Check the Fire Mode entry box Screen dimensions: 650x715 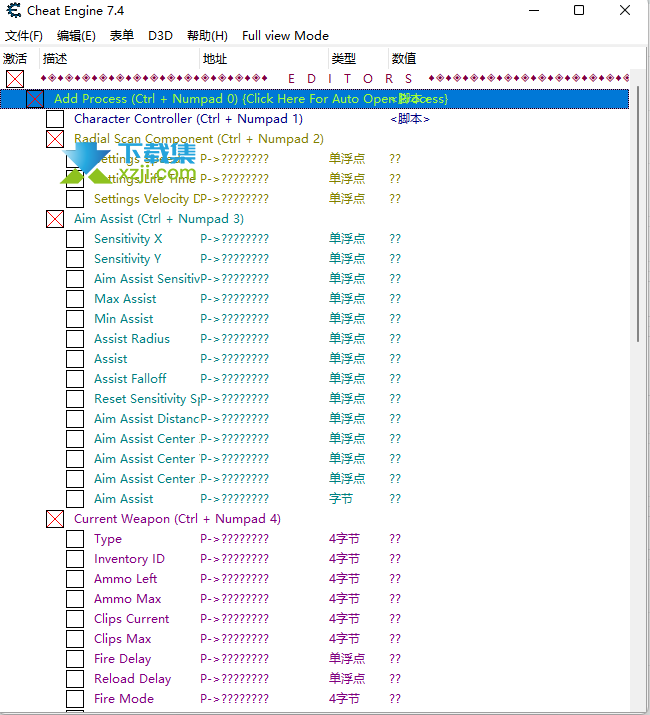tap(75, 699)
